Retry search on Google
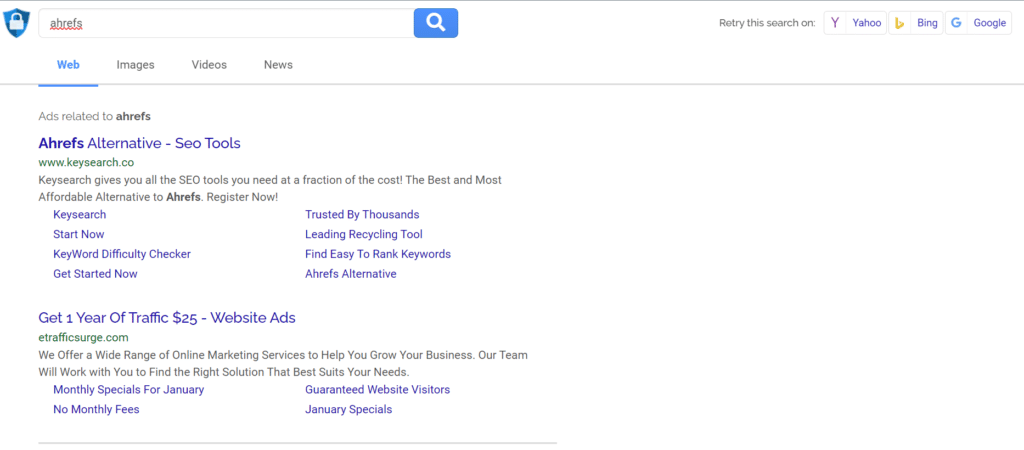Screen dimensions: 1024x450 coord(979,23)
